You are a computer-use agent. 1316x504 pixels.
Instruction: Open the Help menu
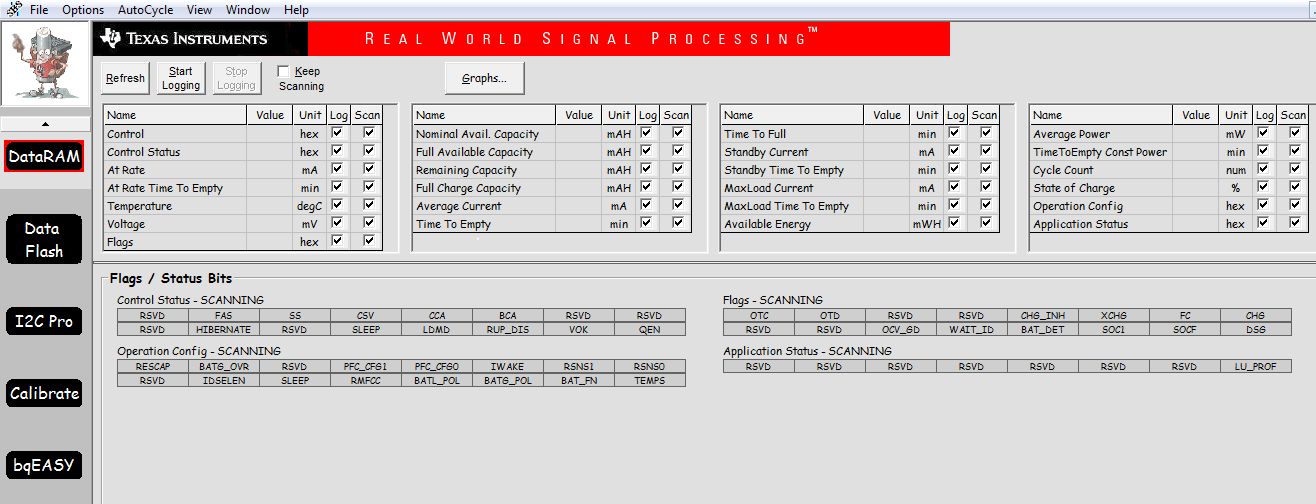pos(296,10)
